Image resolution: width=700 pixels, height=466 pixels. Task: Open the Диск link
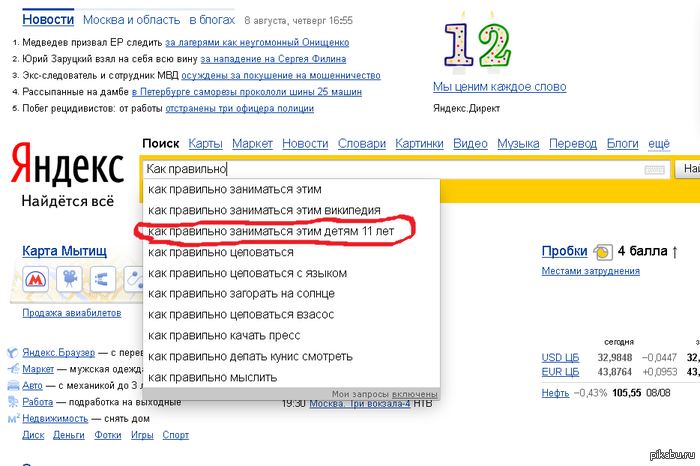tap(33, 435)
